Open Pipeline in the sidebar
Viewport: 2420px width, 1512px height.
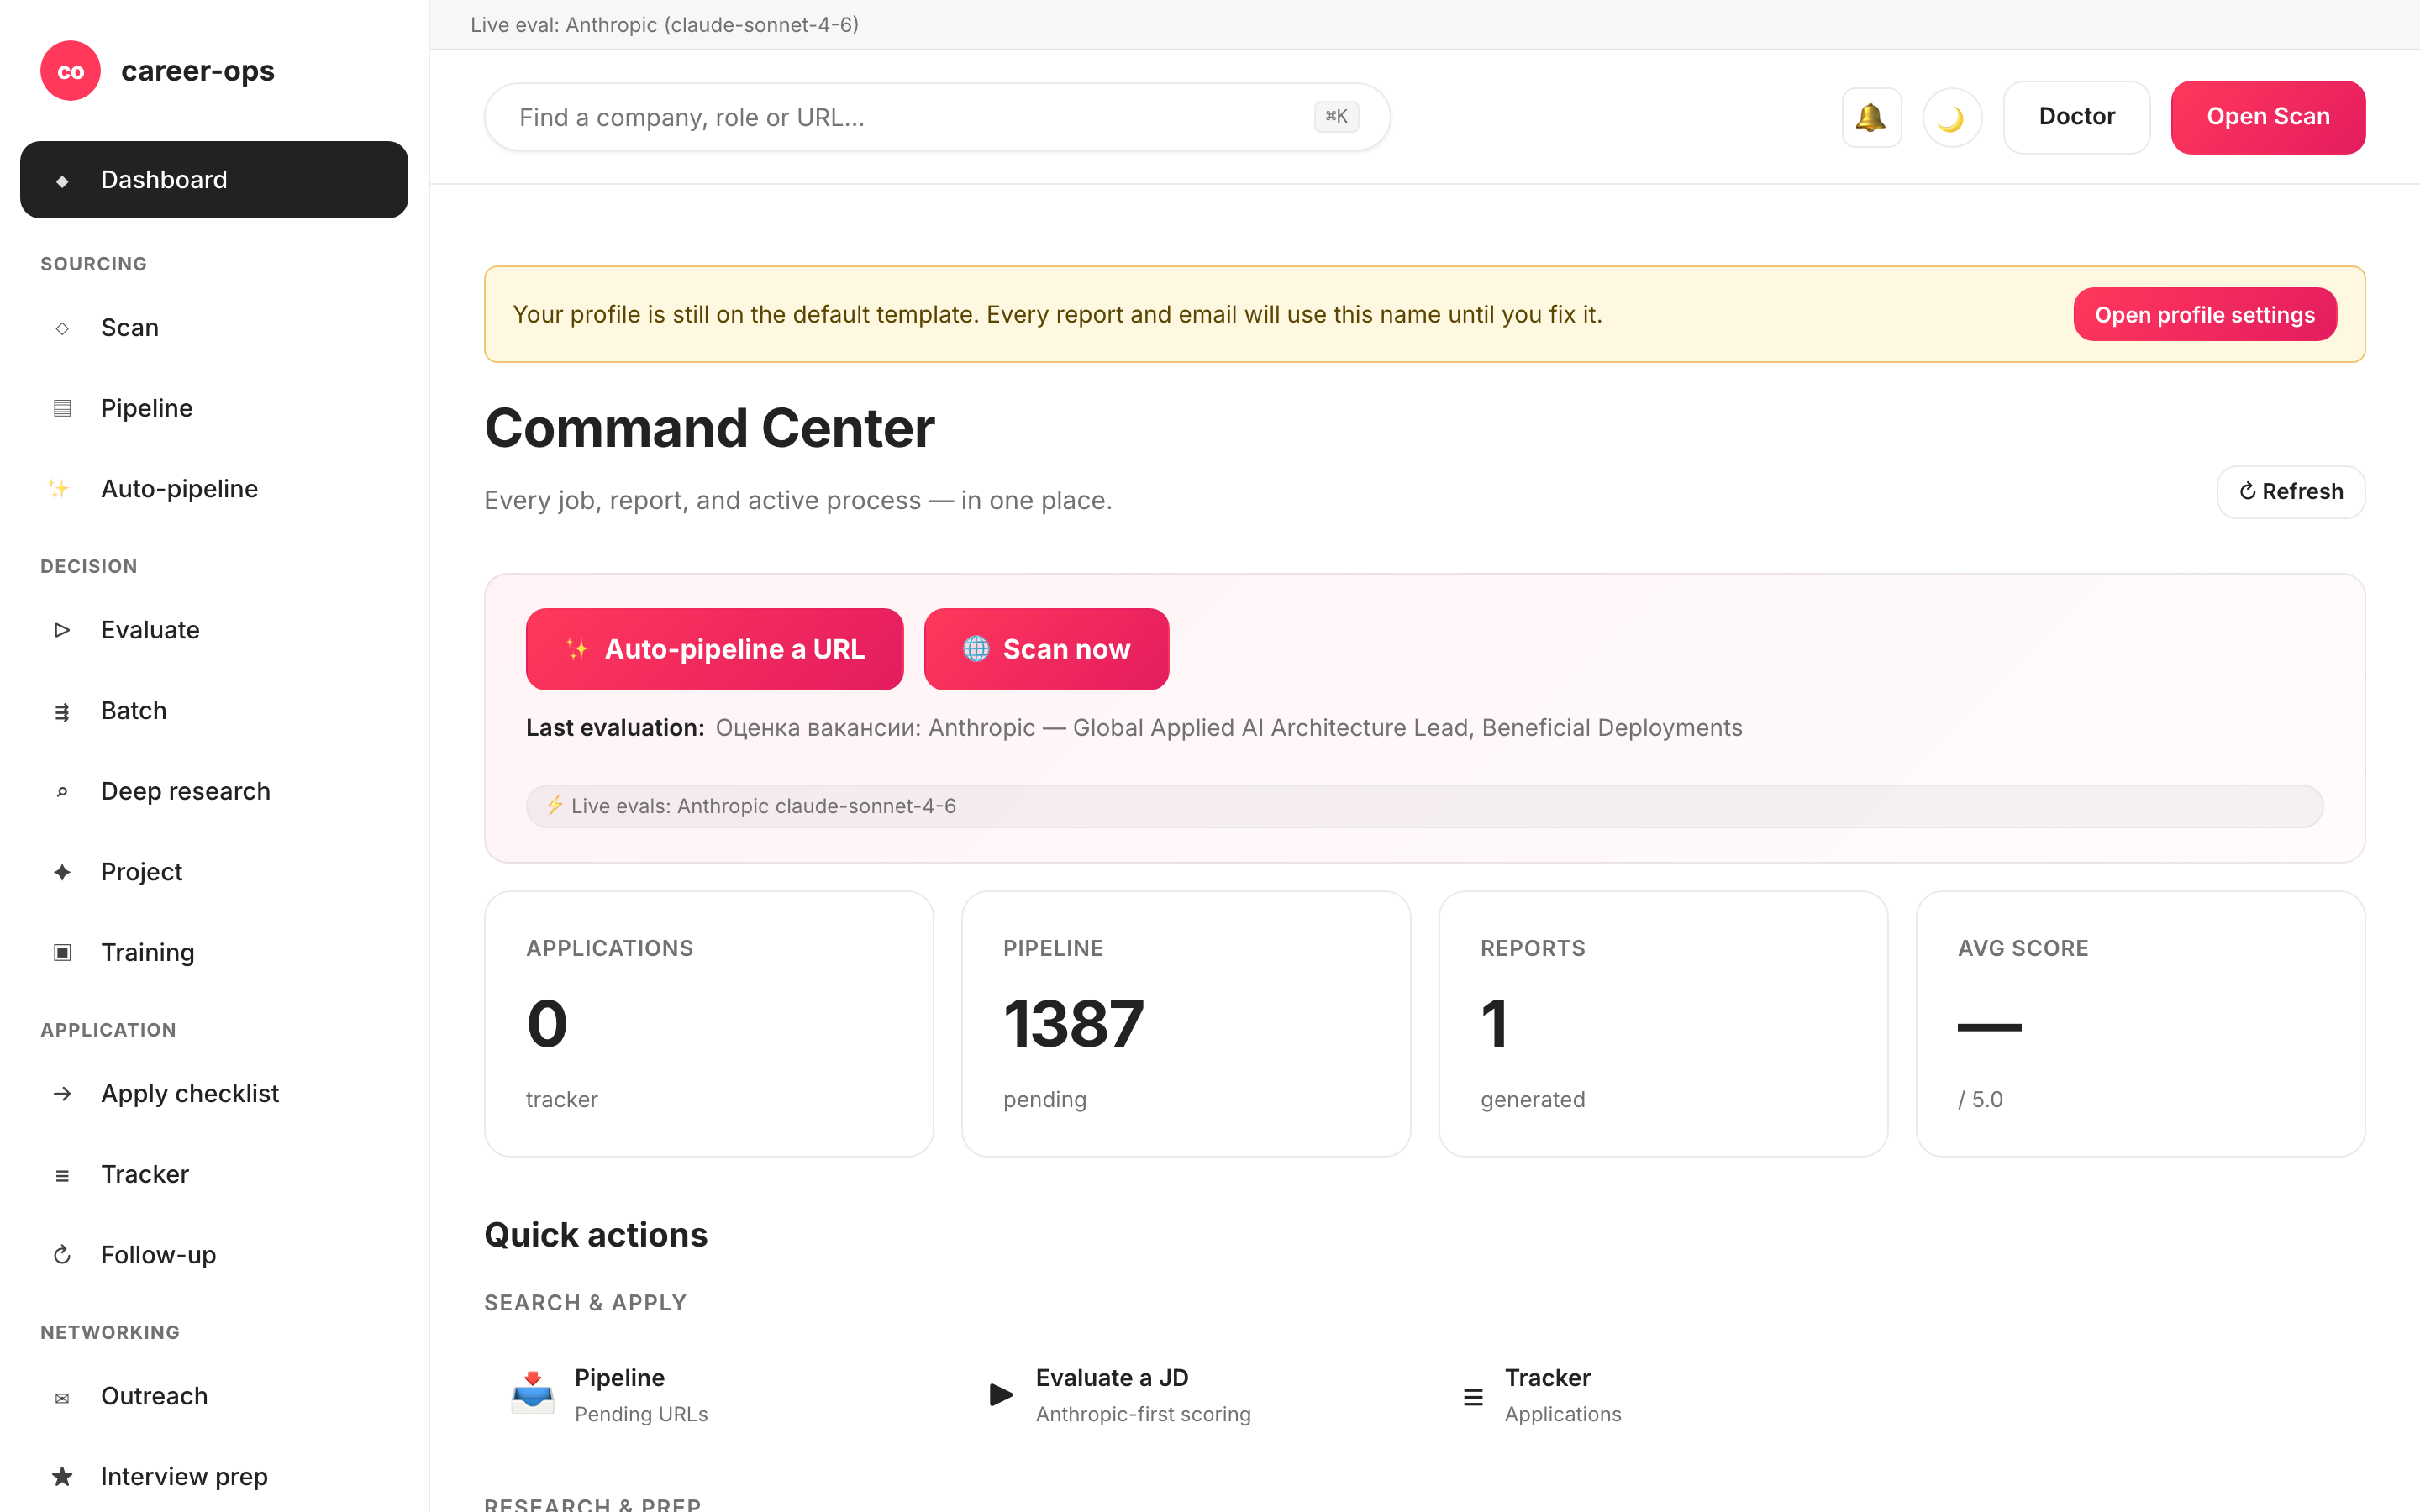[214, 408]
